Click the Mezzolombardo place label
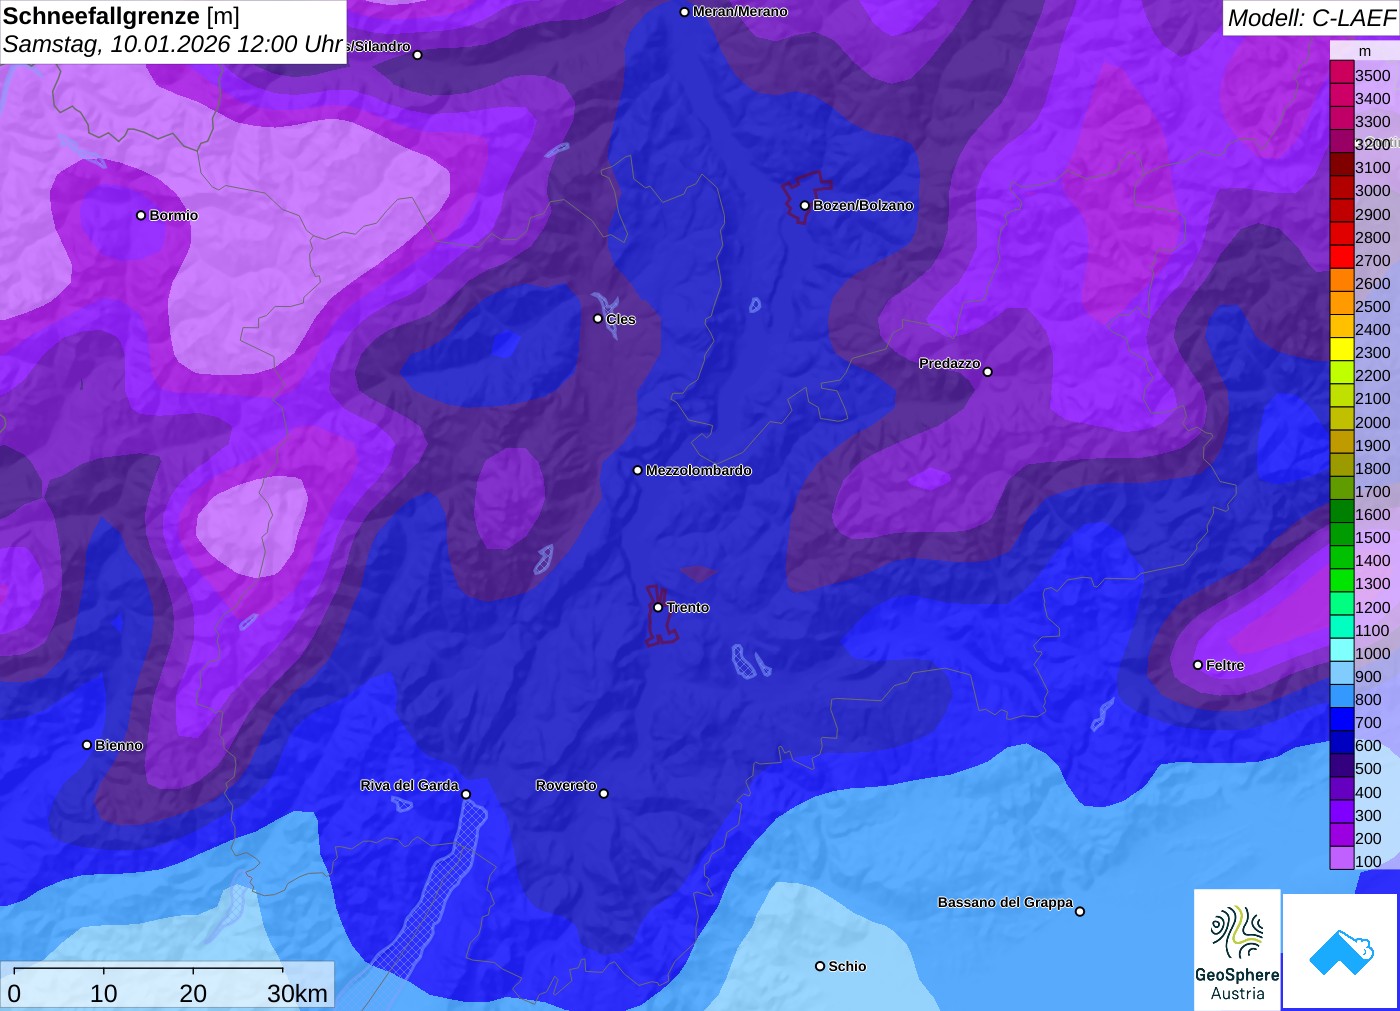The height and width of the screenshot is (1011, 1400). click(698, 470)
